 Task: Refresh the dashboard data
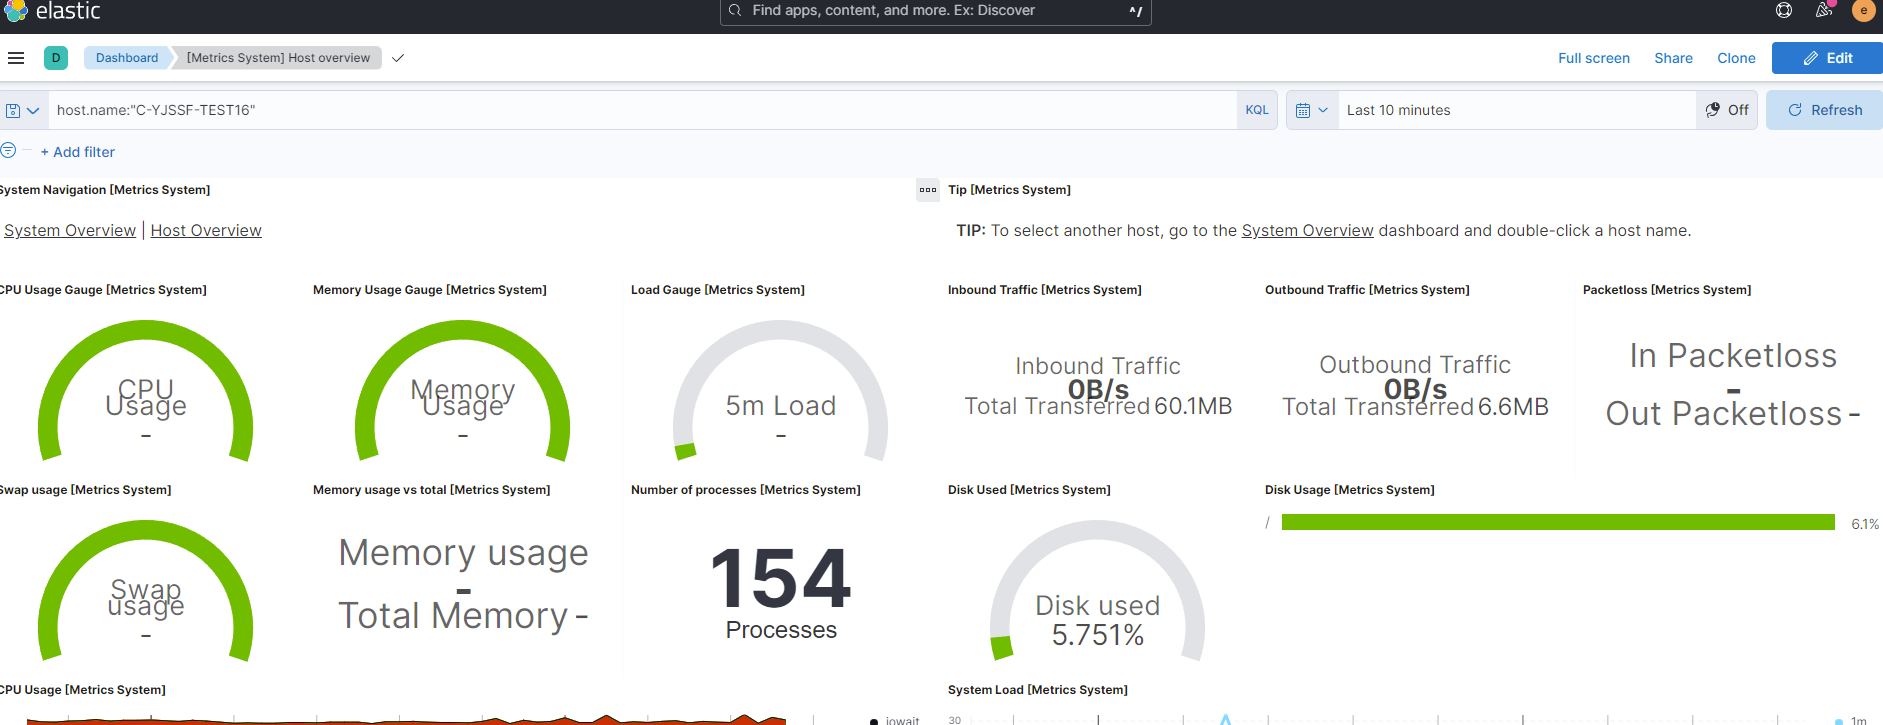tap(1825, 110)
